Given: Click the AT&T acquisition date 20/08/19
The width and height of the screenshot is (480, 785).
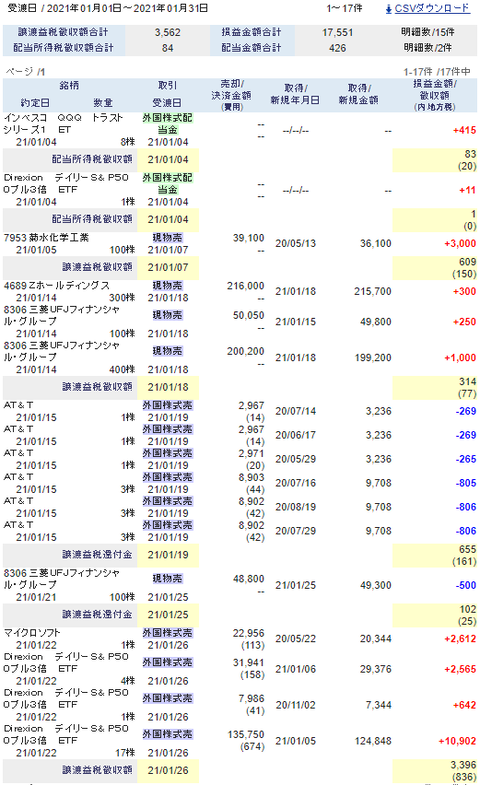Looking at the screenshot, I should tap(295, 507).
